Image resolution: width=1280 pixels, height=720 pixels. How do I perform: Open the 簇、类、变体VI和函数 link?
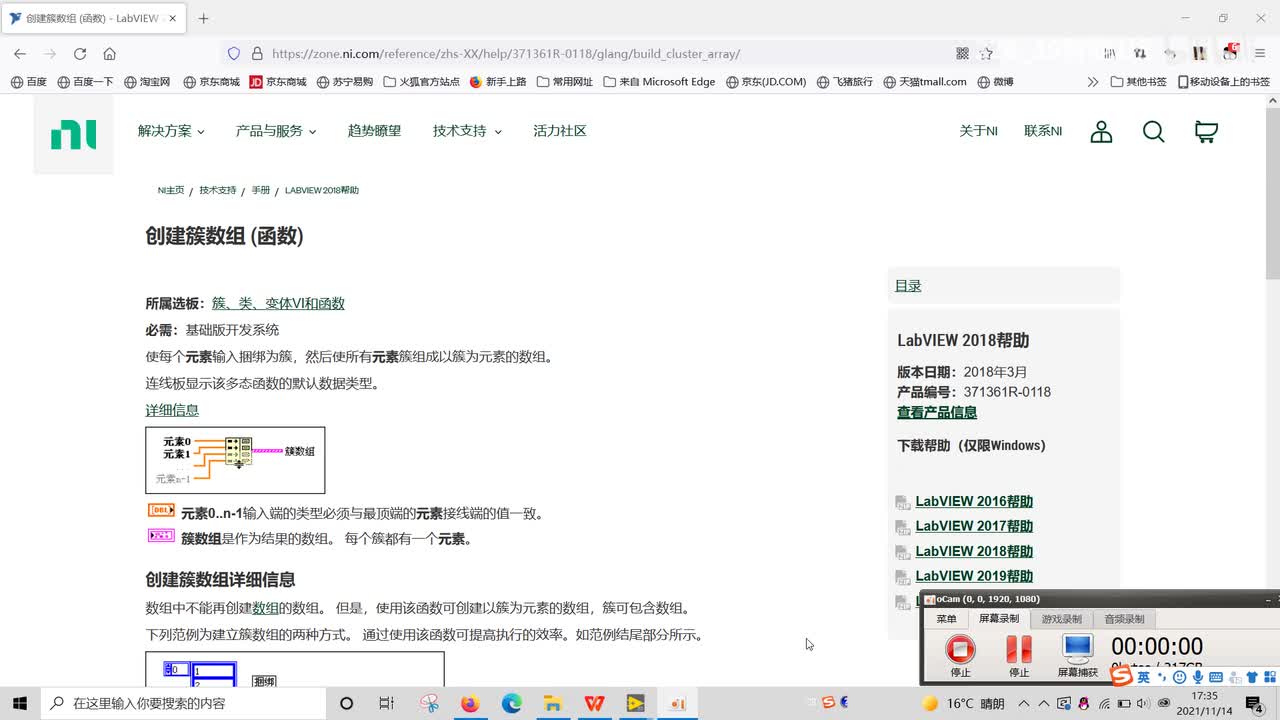pos(278,303)
